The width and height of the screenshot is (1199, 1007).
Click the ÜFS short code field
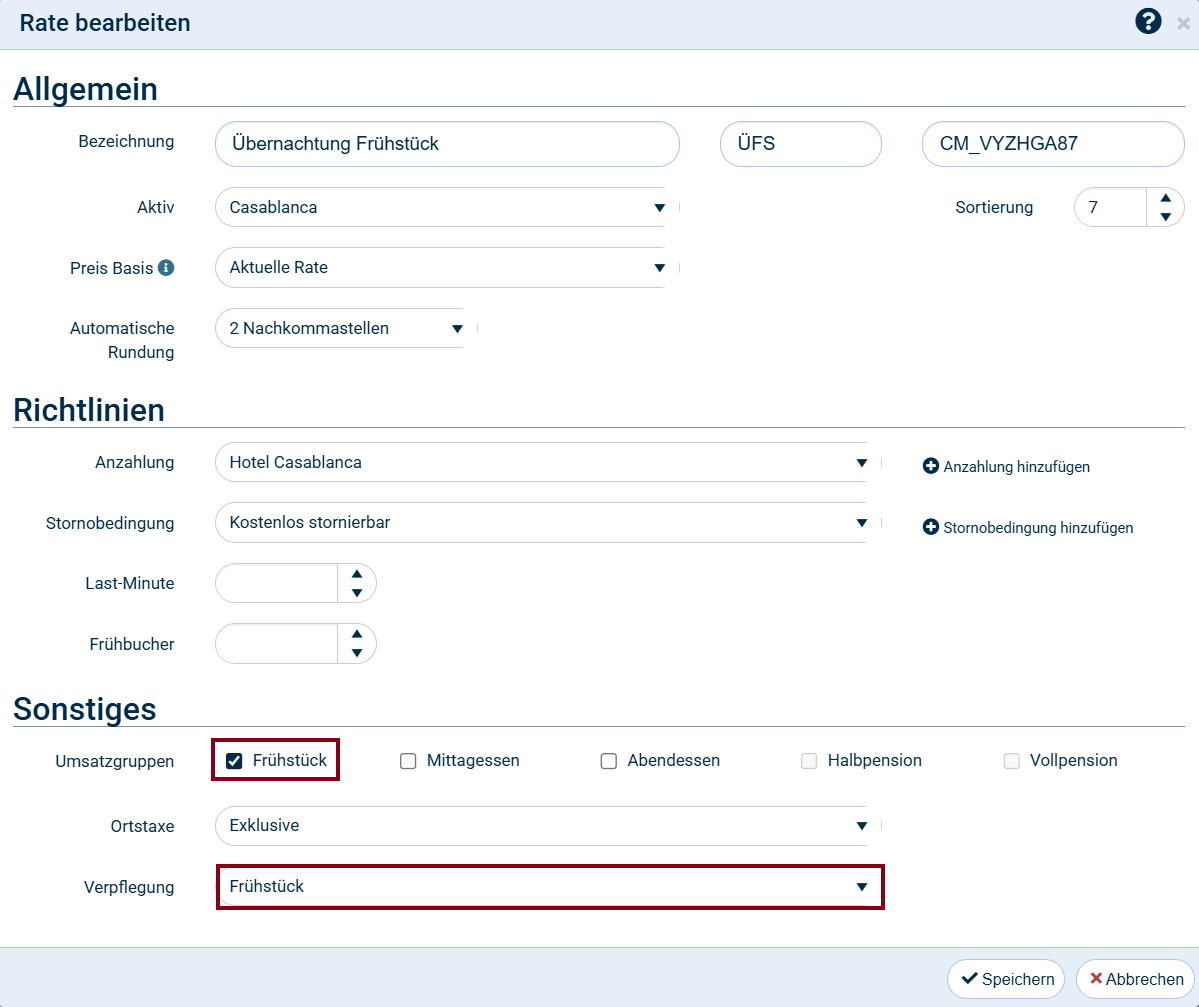pos(800,144)
